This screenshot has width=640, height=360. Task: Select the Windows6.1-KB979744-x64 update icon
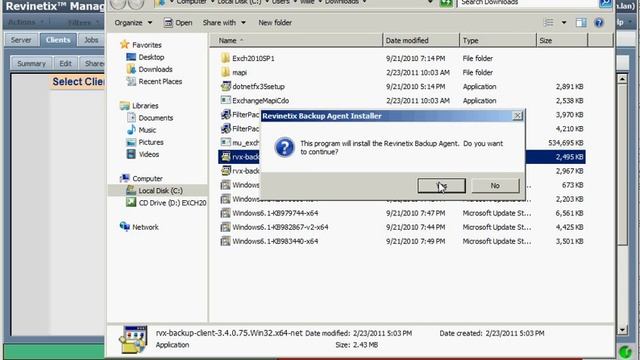225,213
